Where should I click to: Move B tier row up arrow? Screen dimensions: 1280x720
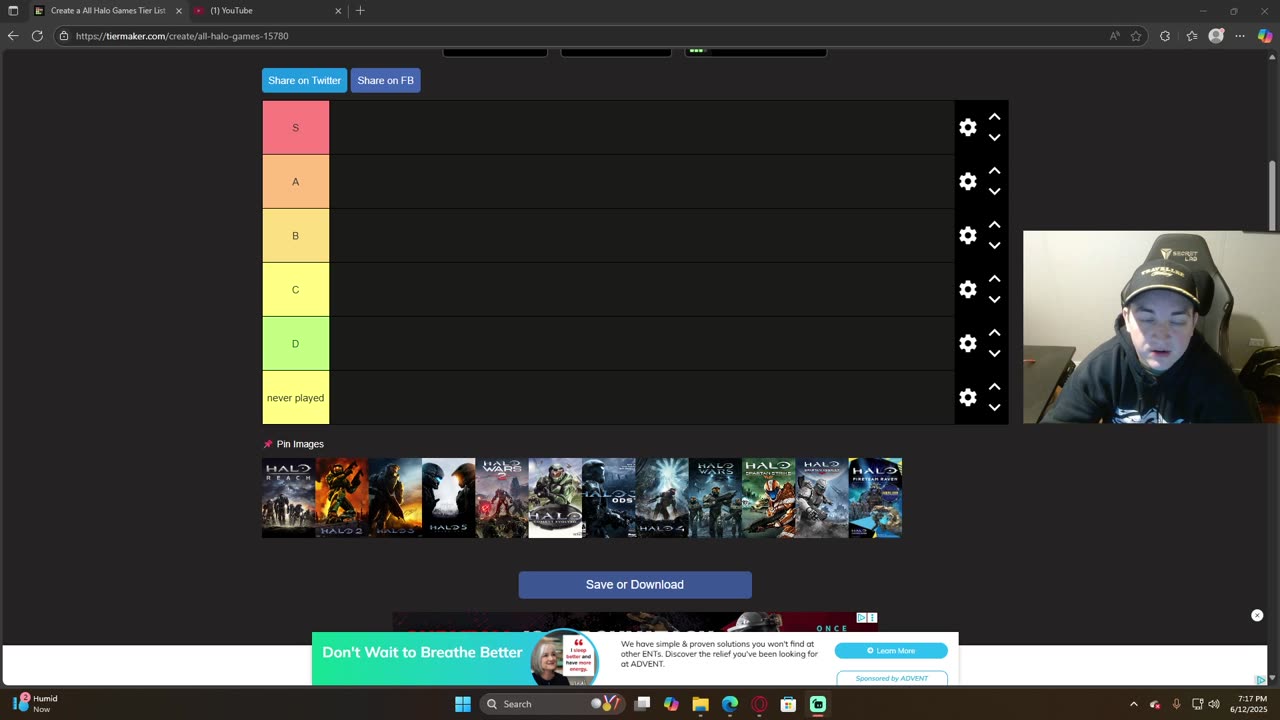pyautogui.click(x=994, y=225)
